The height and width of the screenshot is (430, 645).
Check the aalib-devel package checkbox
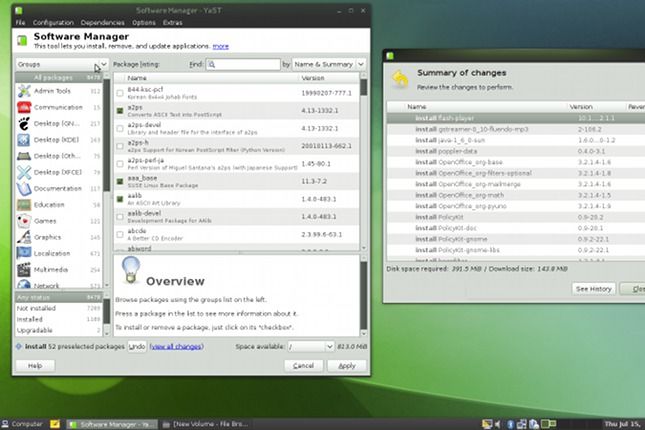click(x=120, y=217)
